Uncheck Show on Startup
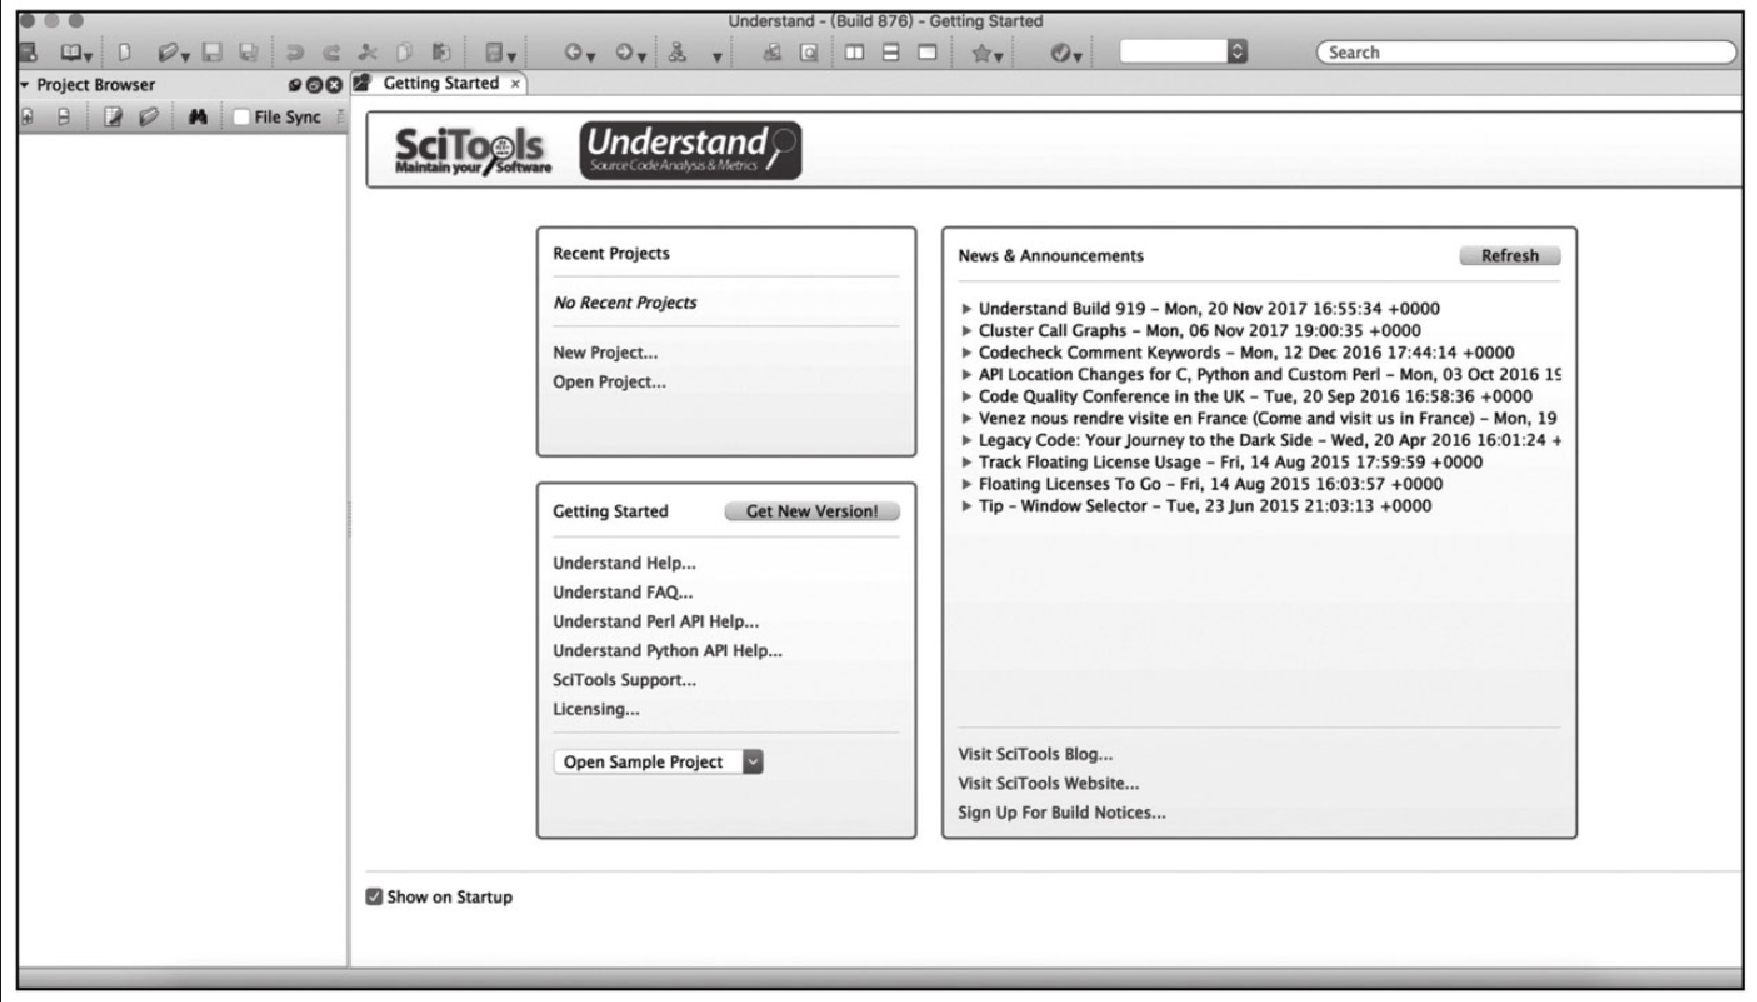The width and height of the screenshot is (1757, 1002). pos(374,897)
